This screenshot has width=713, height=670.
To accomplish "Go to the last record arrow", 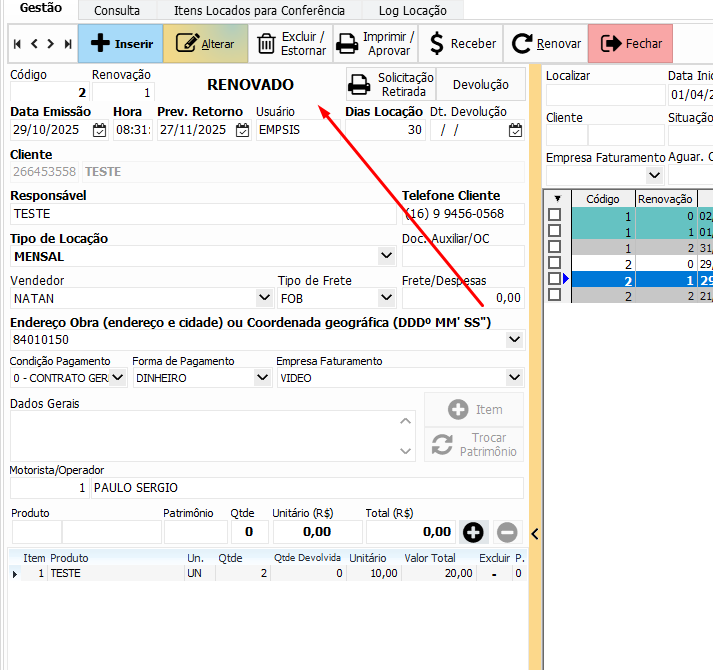I will 68,44.
